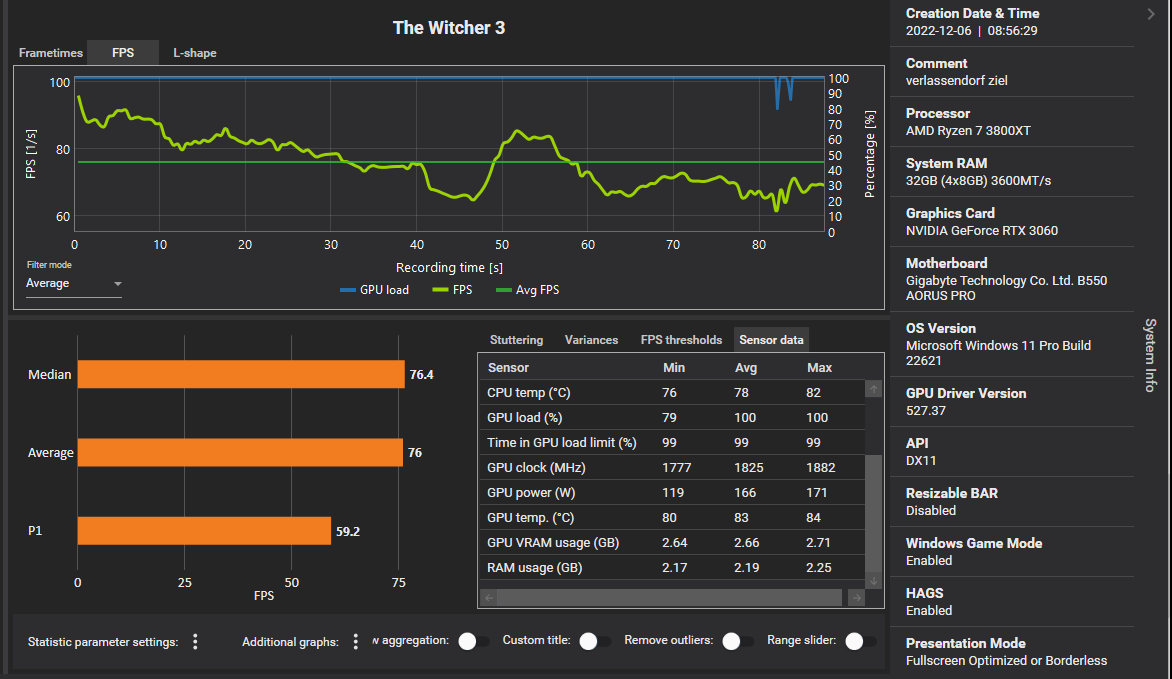Click processor value AMD Ryzen 7 3800XT
This screenshot has height=679, width=1172.
[968, 131]
